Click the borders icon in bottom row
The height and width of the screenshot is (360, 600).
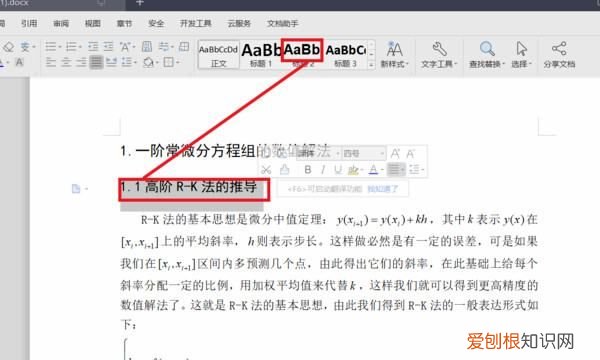coord(168,62)
